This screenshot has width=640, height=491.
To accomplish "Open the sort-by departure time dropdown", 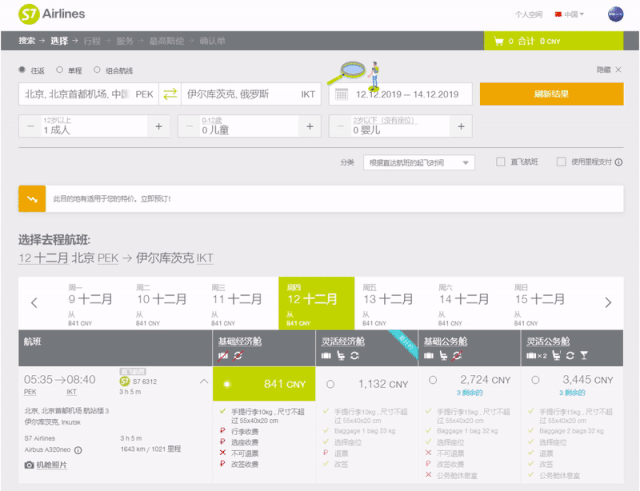I will tap(419, 162).
